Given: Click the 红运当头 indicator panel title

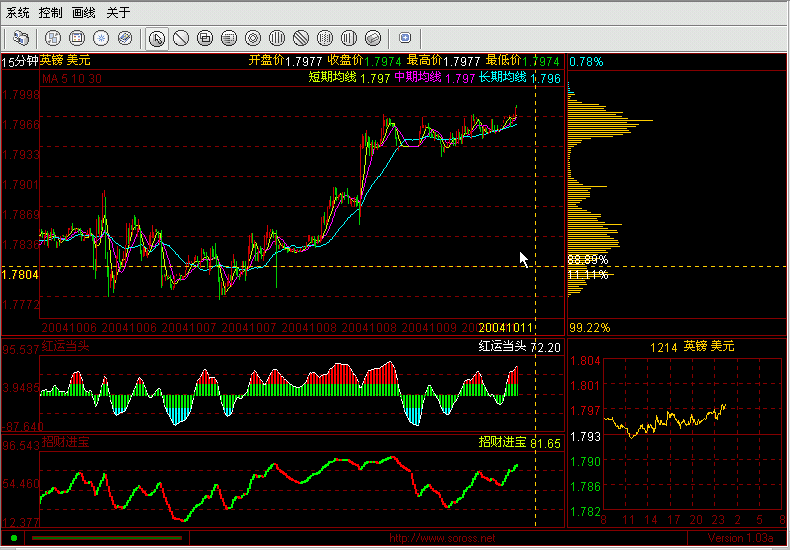Looking at the screenshot, I should tap(65, 347).
